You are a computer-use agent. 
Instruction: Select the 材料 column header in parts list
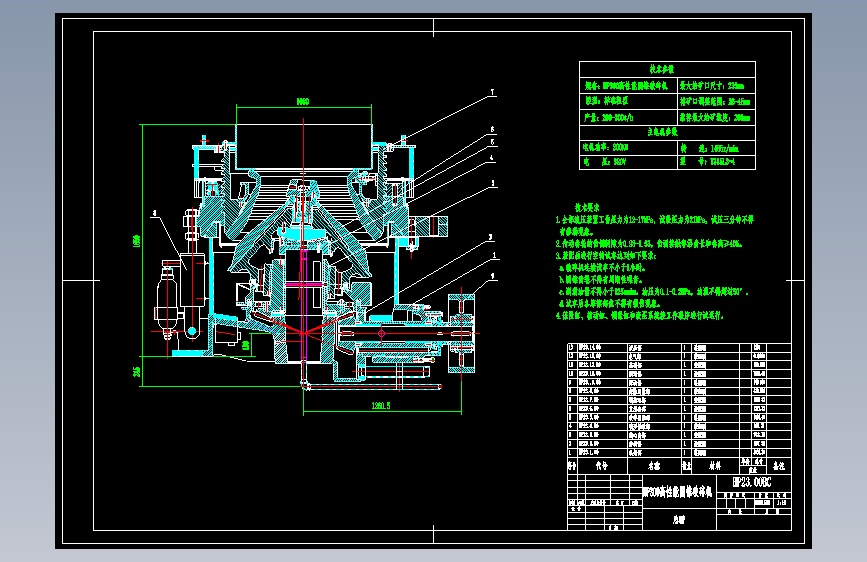[715, 466]
